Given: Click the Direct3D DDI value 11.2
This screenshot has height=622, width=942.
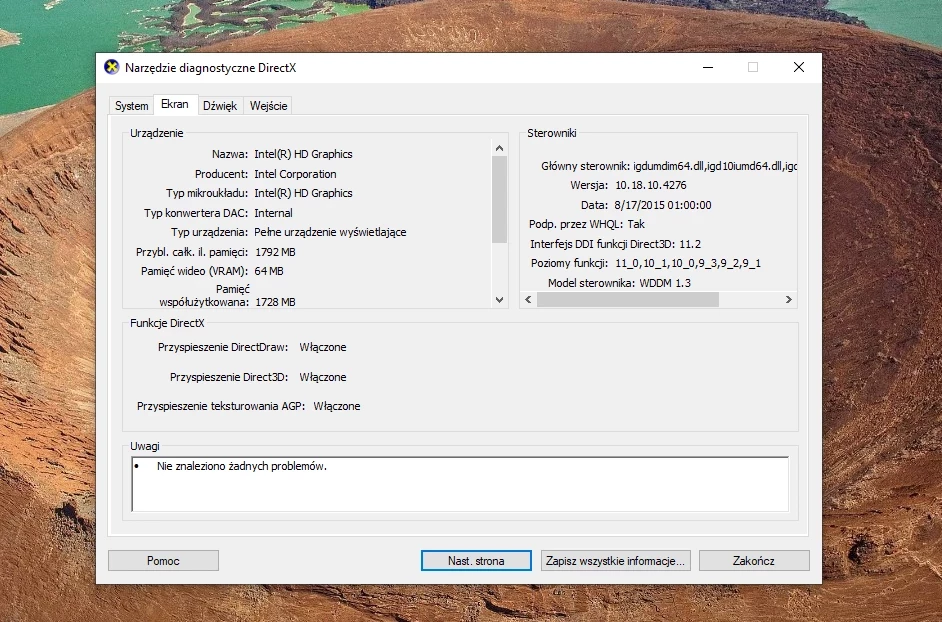Looking at the screenshot, I should click(x=690, y=245).
